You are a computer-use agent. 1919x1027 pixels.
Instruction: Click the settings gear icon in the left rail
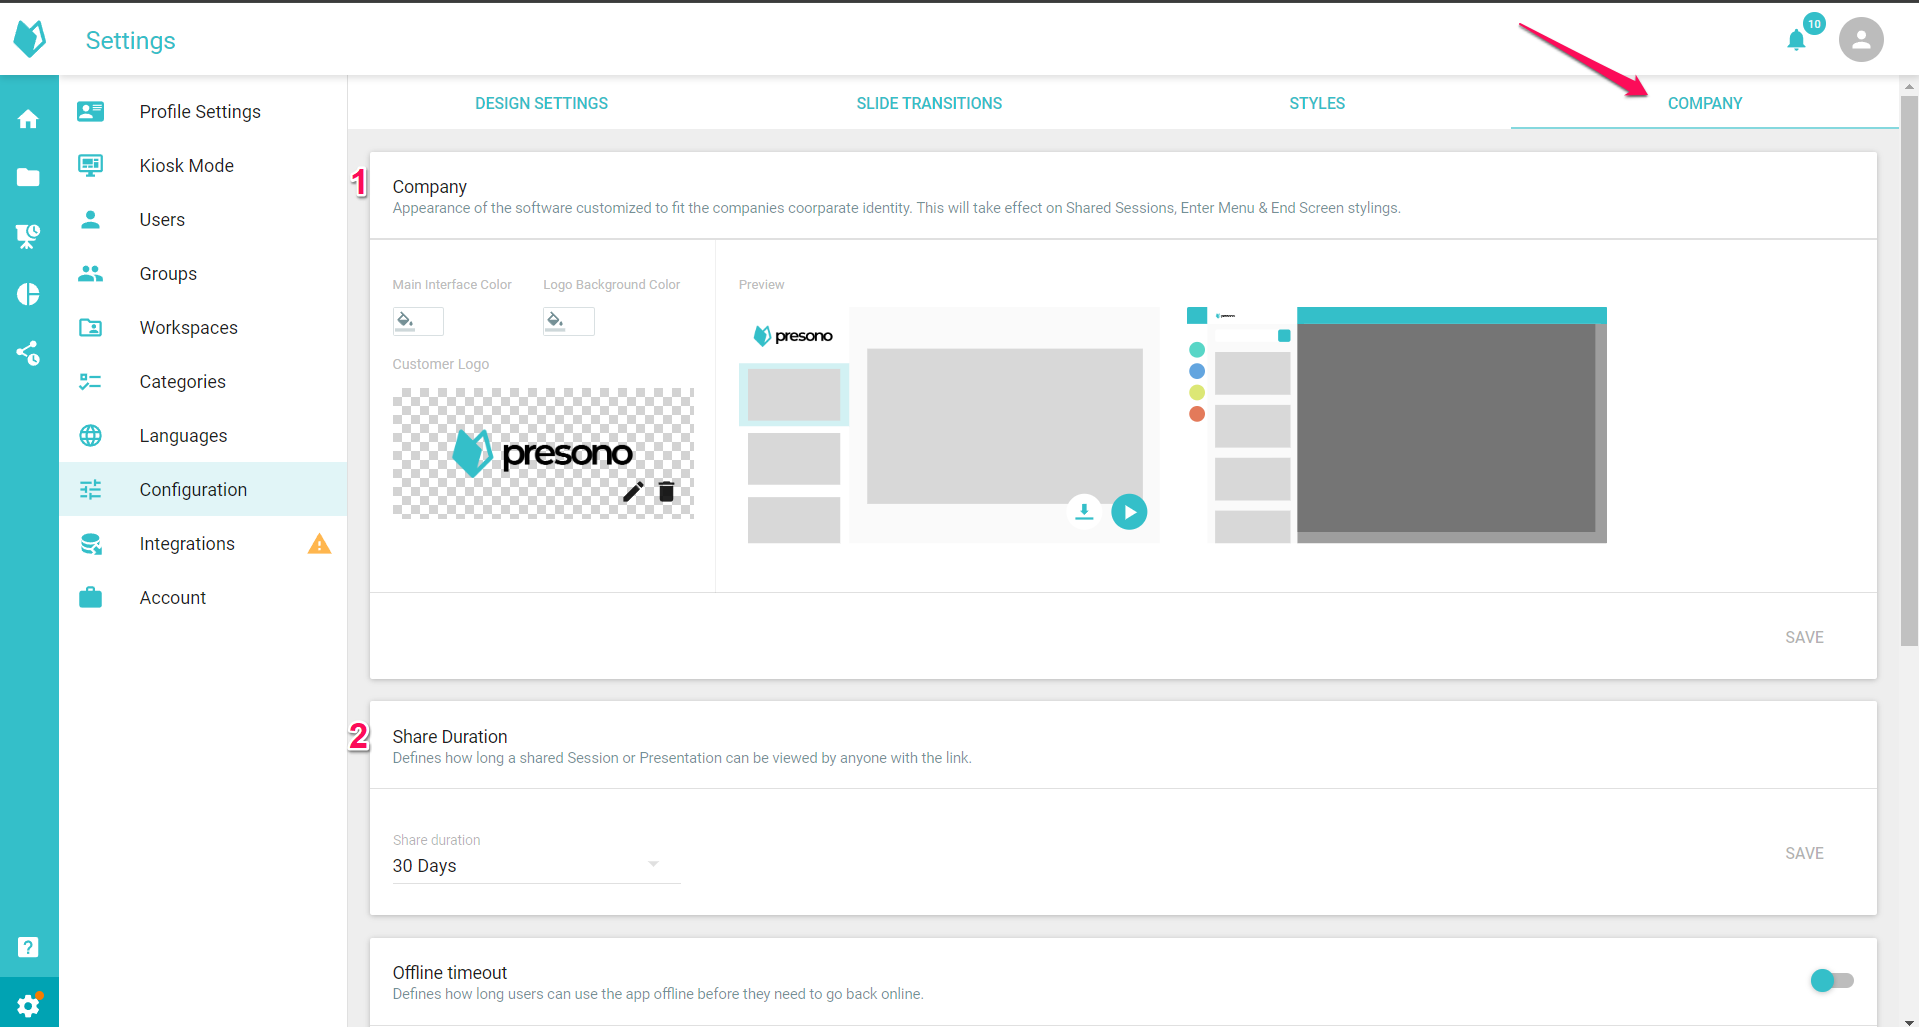pos(29,1004)
